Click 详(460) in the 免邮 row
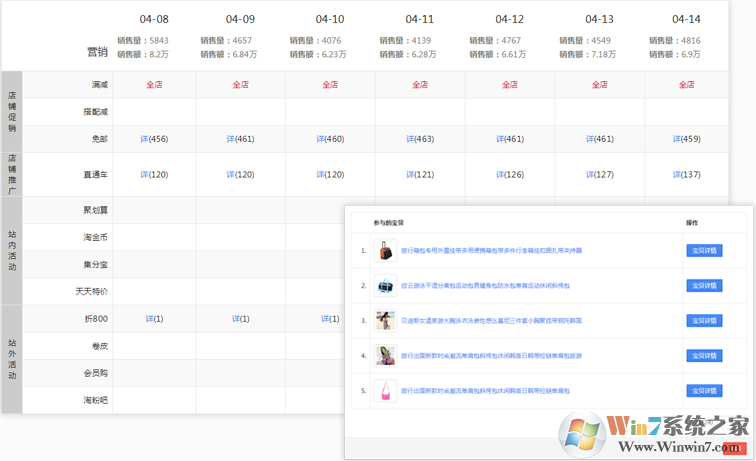The height and width of the screenshot is (461, 756). [330, 139]
